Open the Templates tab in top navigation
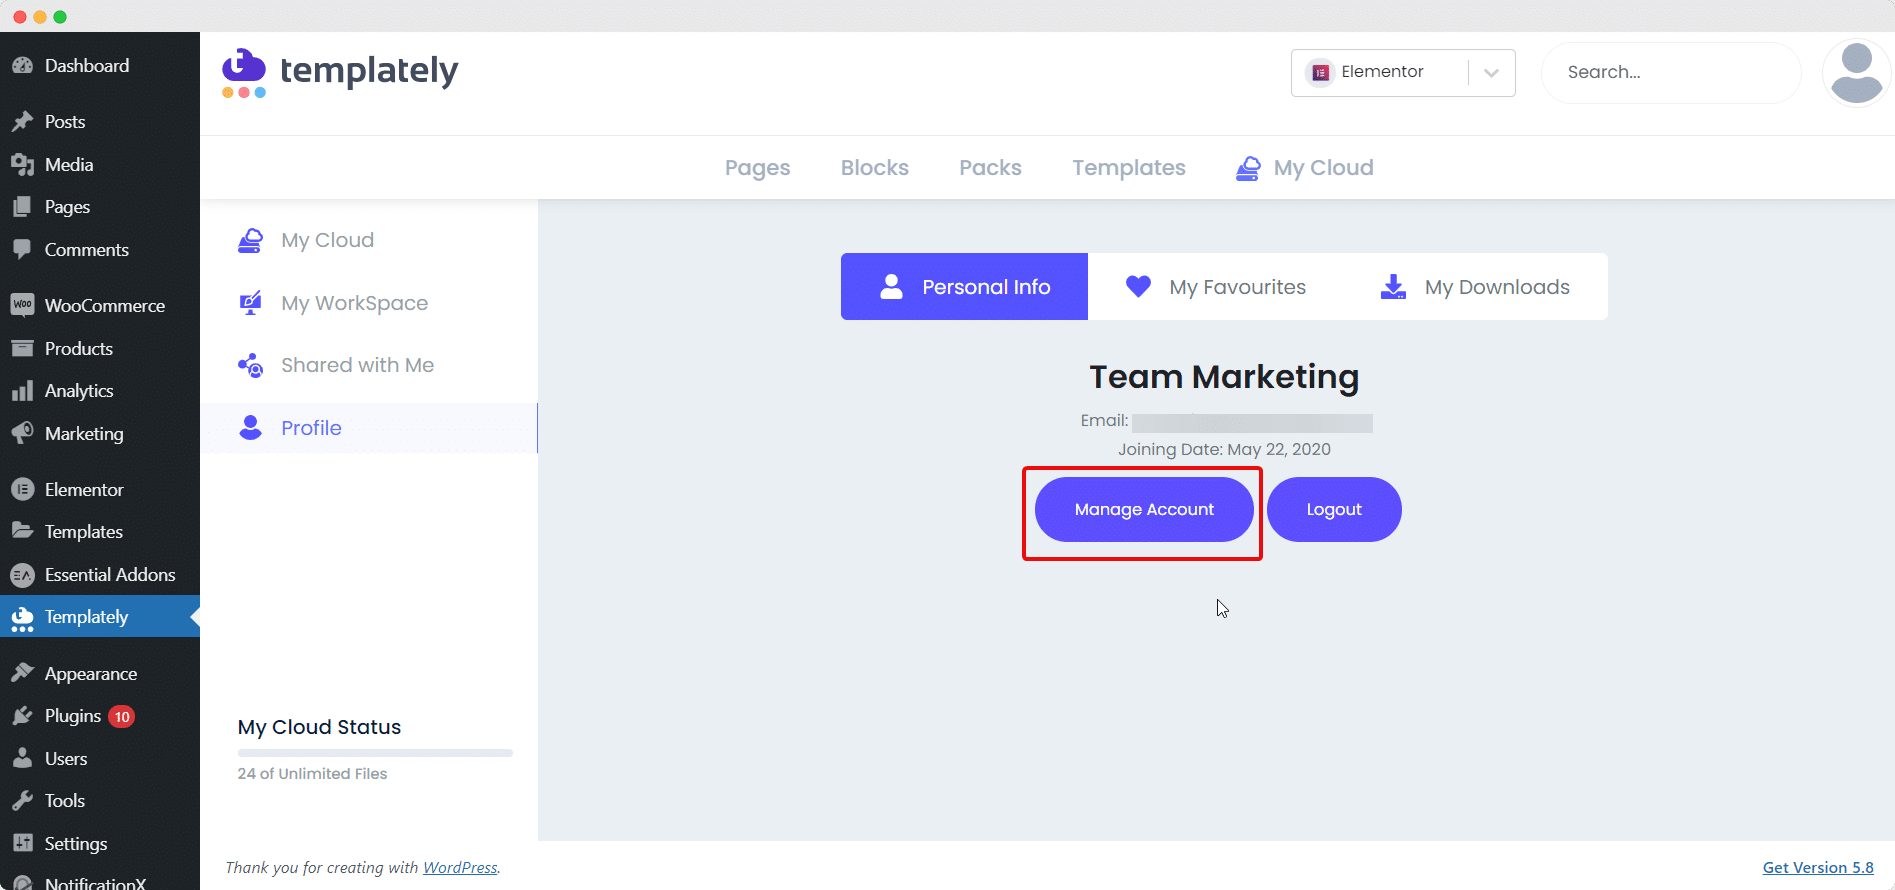The image size is (1895, 890). 1129,168
